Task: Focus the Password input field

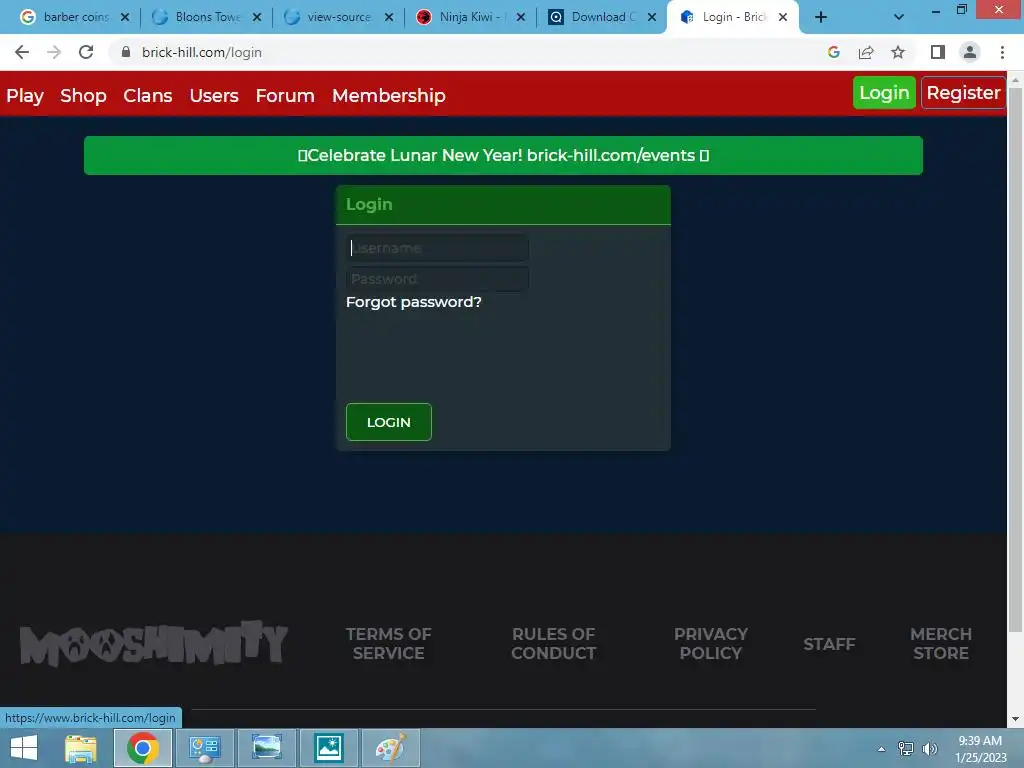Action: [x=437, y=279]
